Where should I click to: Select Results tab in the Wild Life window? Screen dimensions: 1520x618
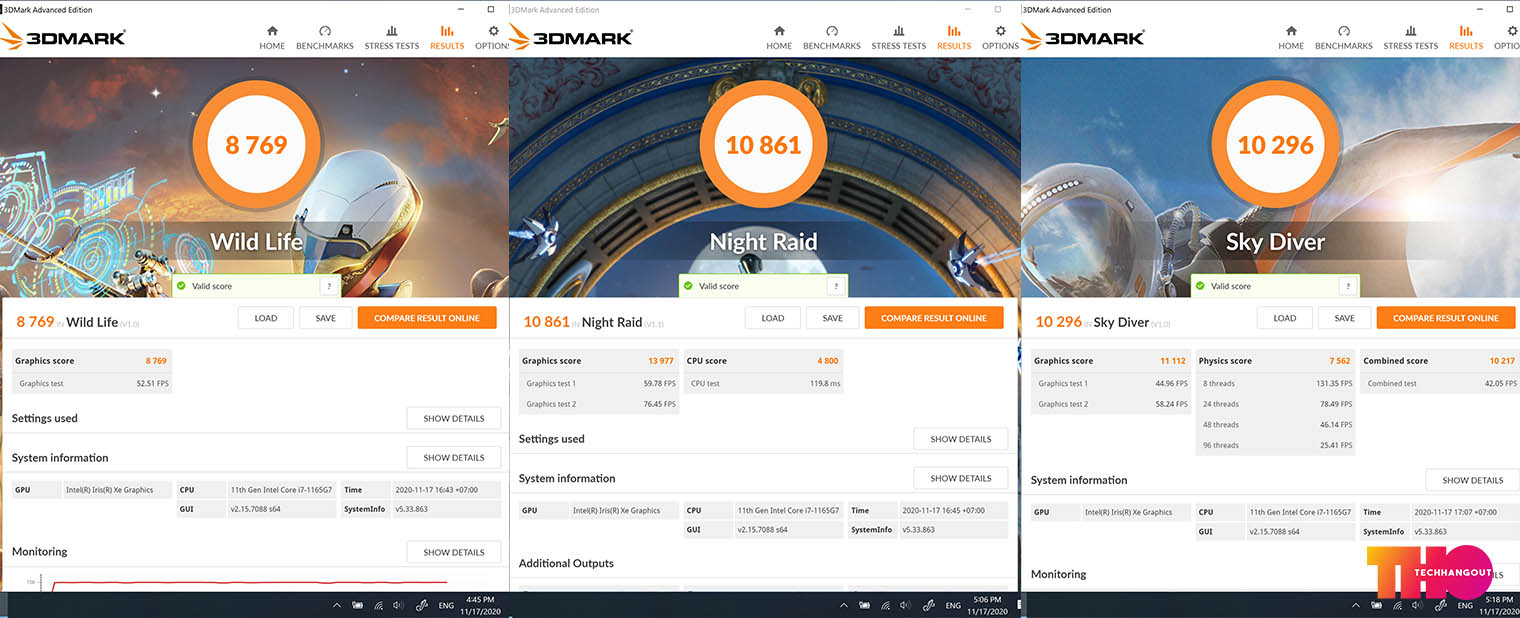447,38
